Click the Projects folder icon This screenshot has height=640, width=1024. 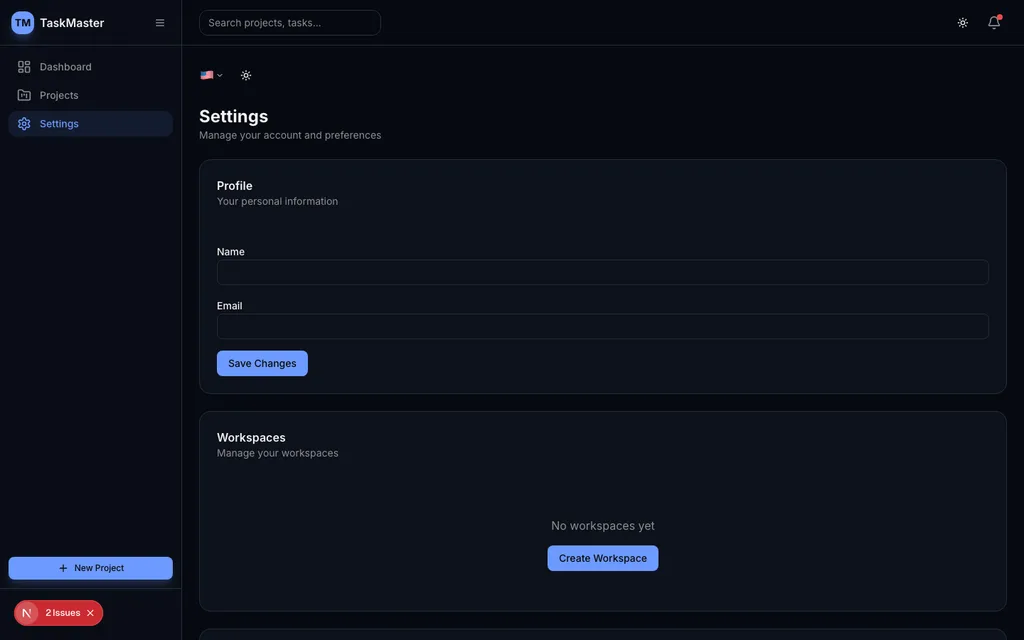click(x=24, y=95)
